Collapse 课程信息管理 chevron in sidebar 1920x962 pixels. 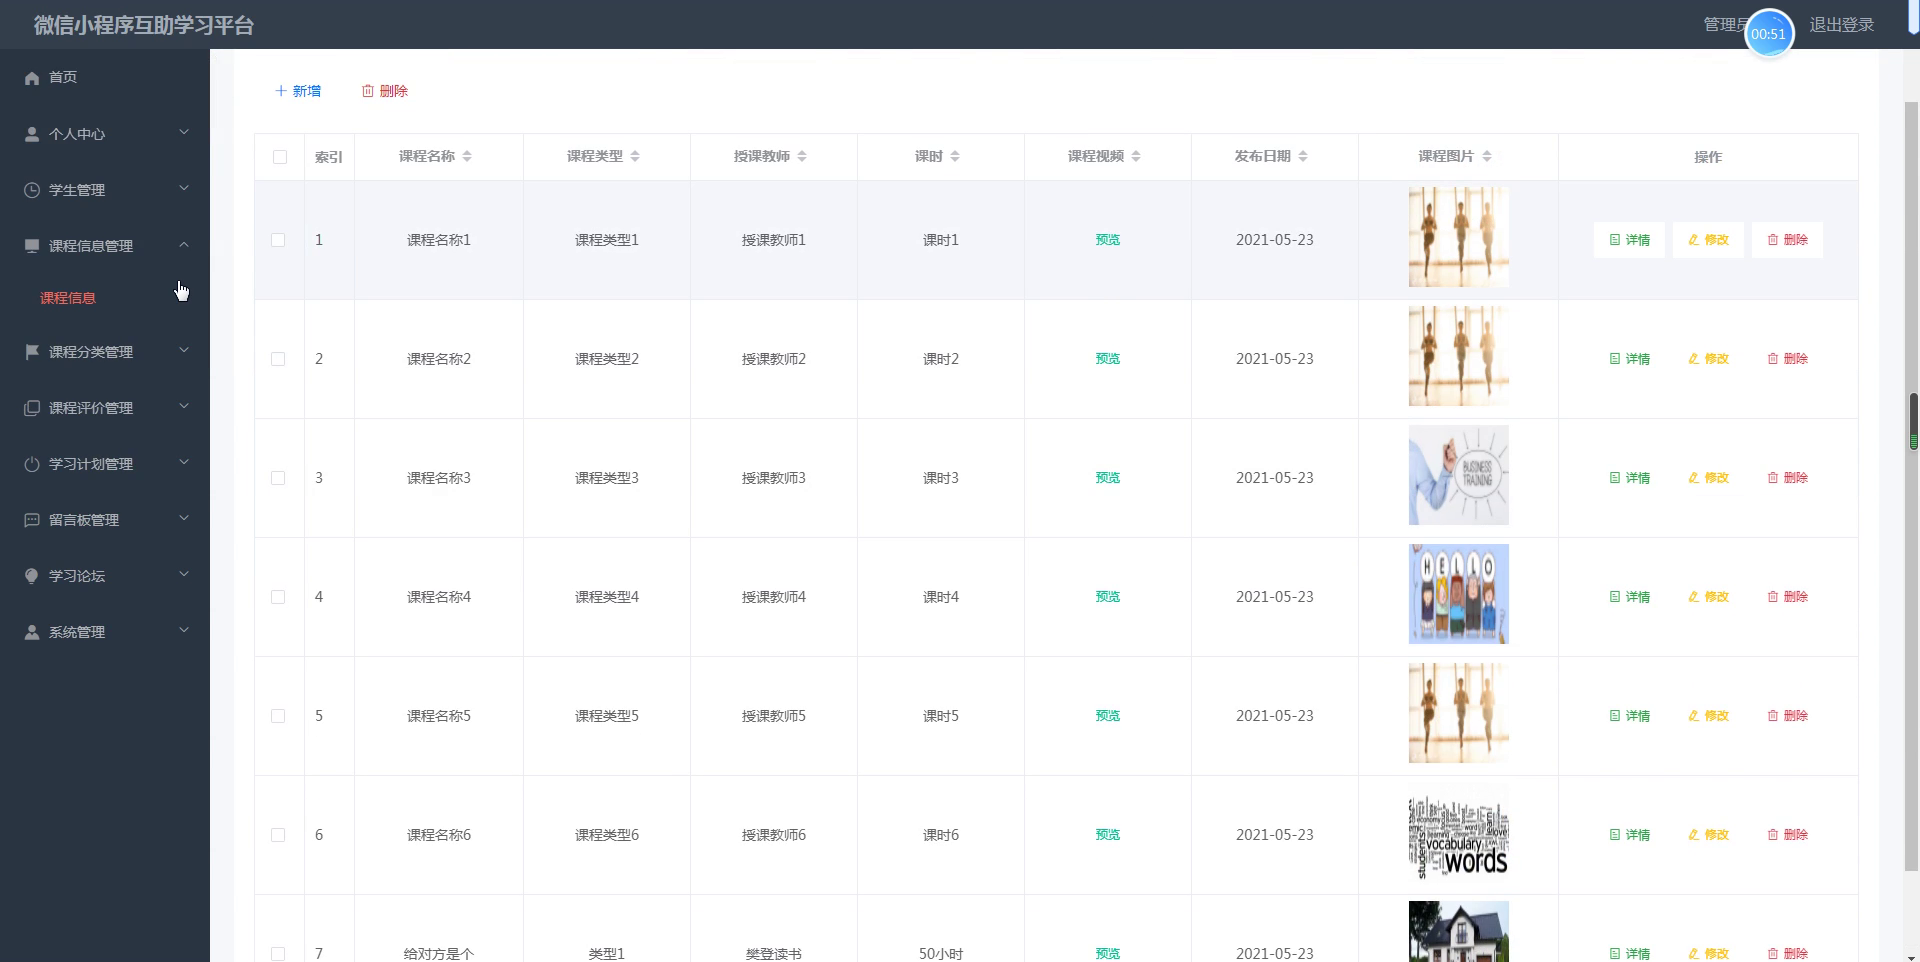[x=184, y=244]
